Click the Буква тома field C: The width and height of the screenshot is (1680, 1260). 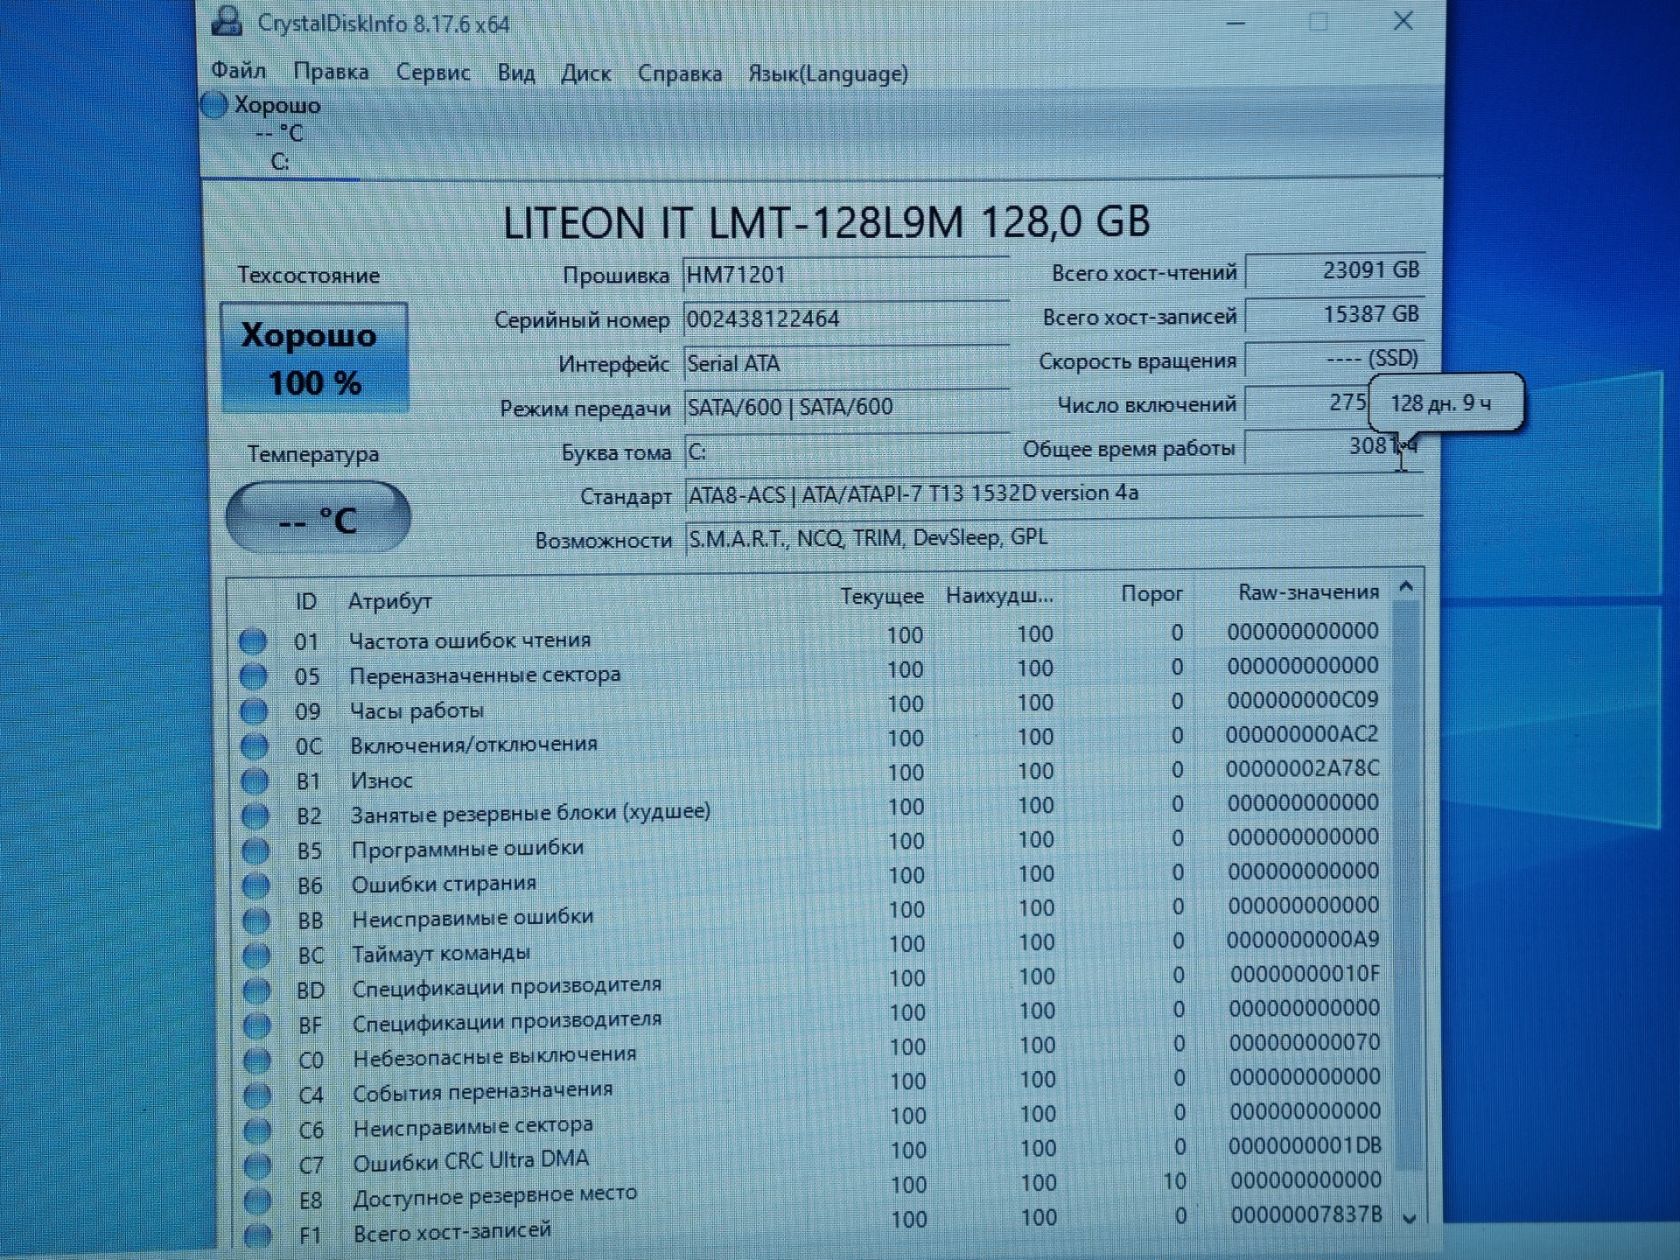pos(846,451)
